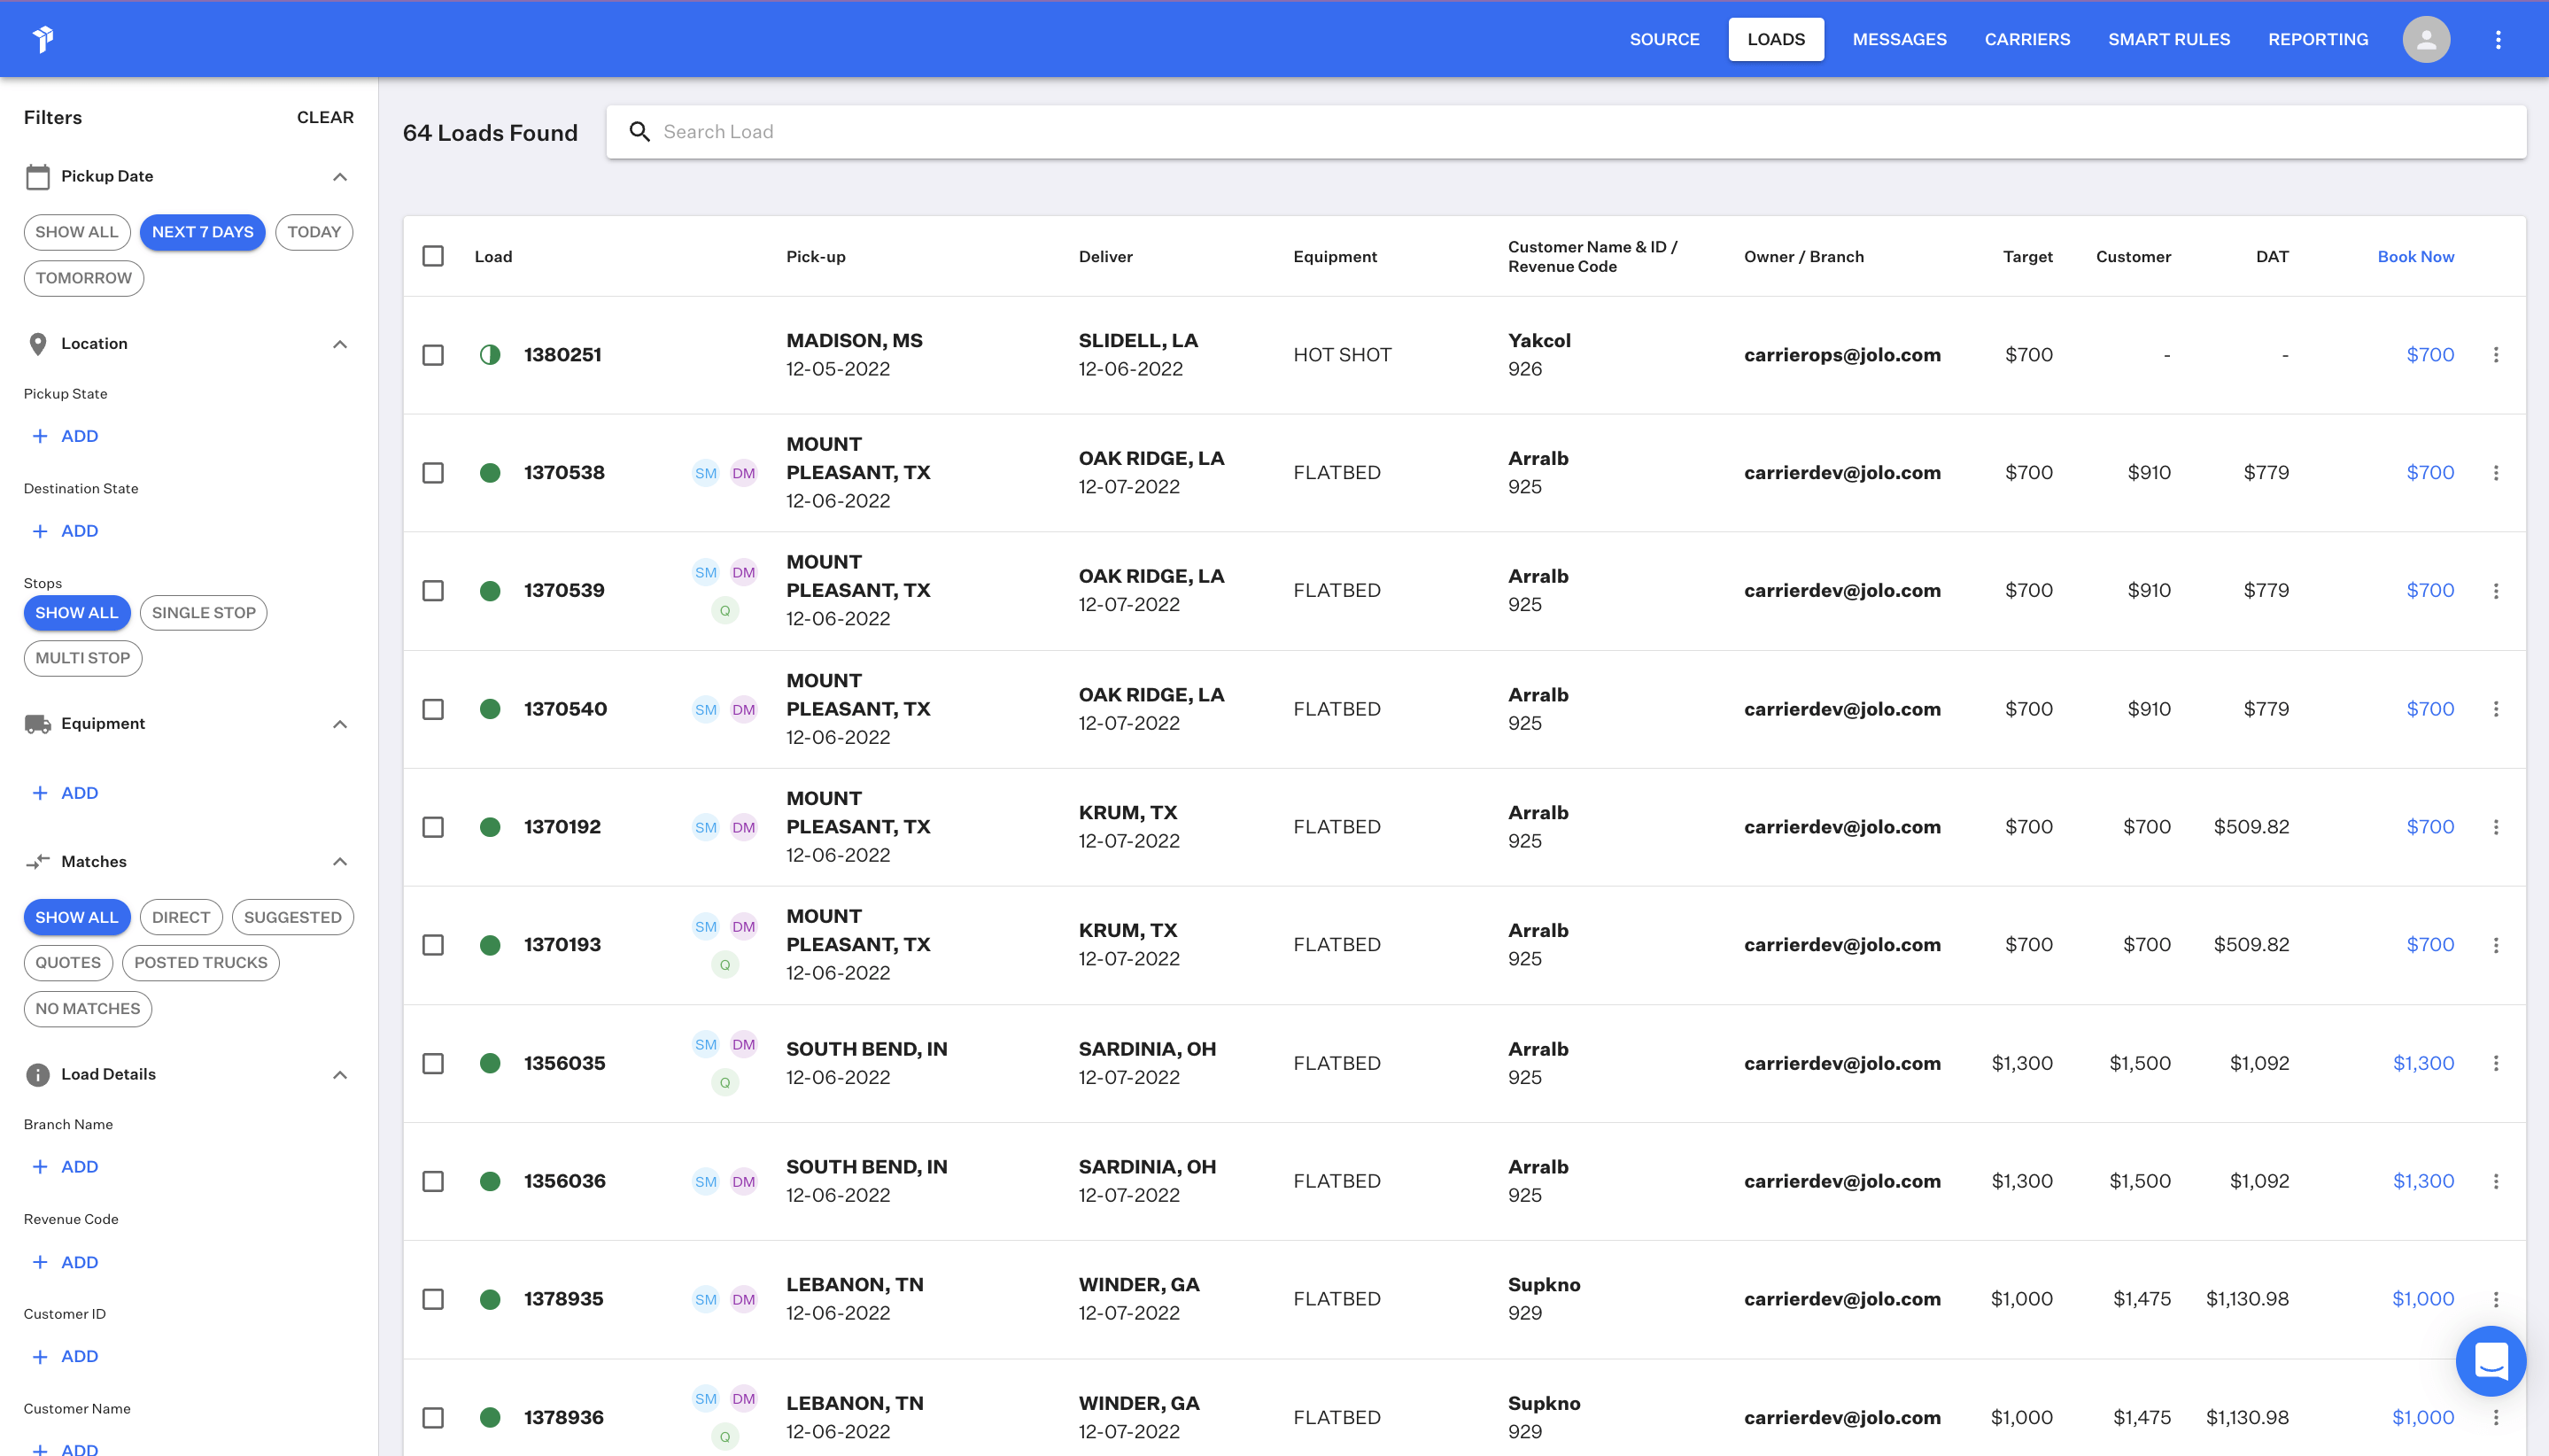Switch to the Carriers tab

pyautogui.click(x=2026, y=39)
